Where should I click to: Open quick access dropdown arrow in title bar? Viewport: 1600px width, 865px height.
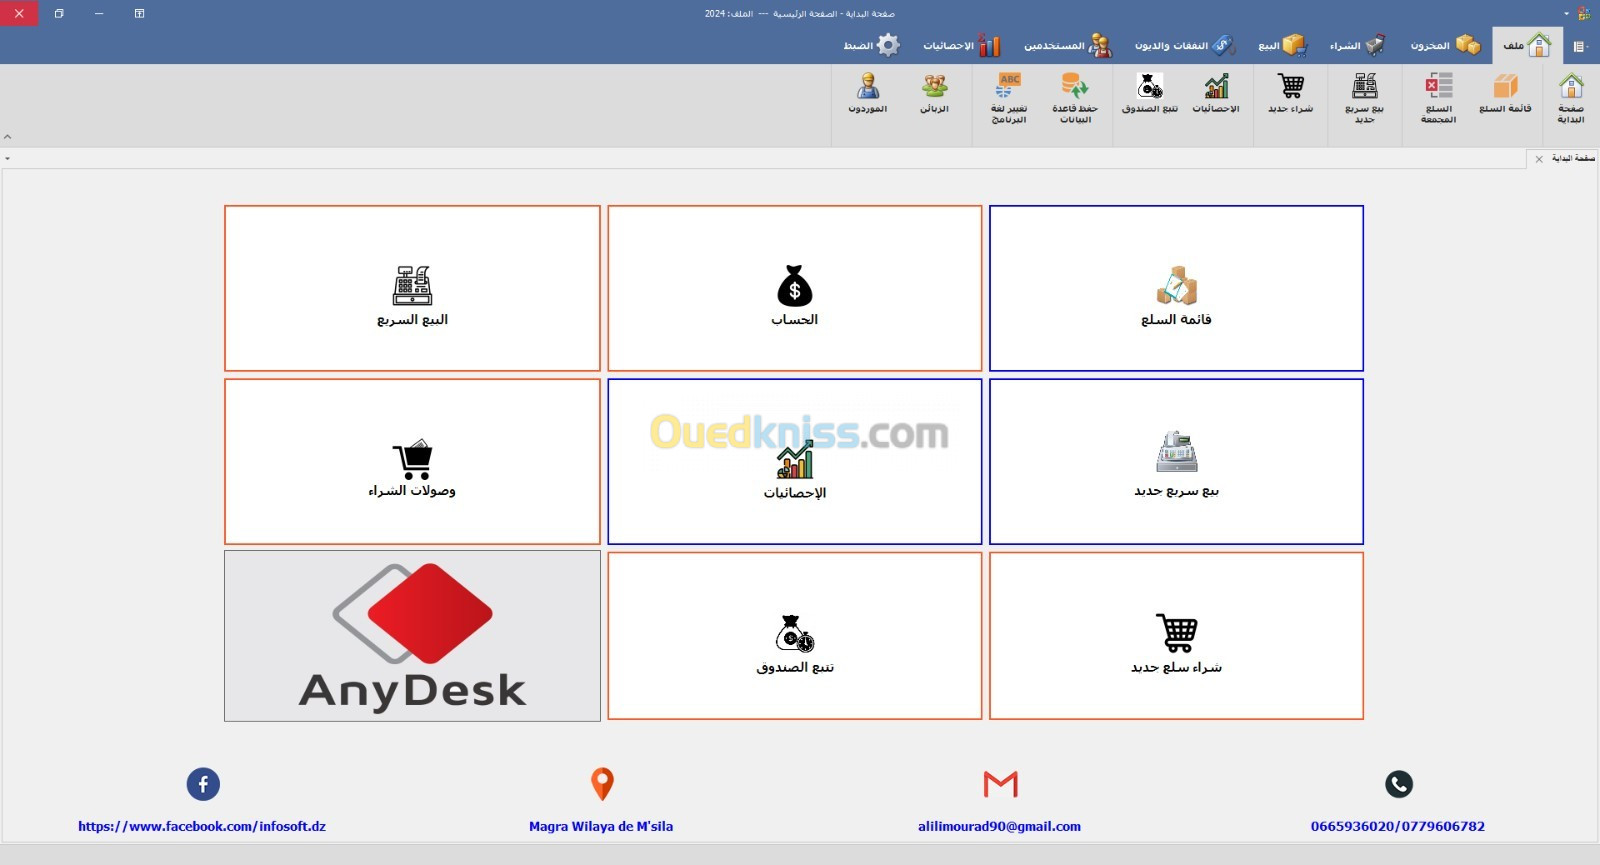click(x=1566, y=14)
